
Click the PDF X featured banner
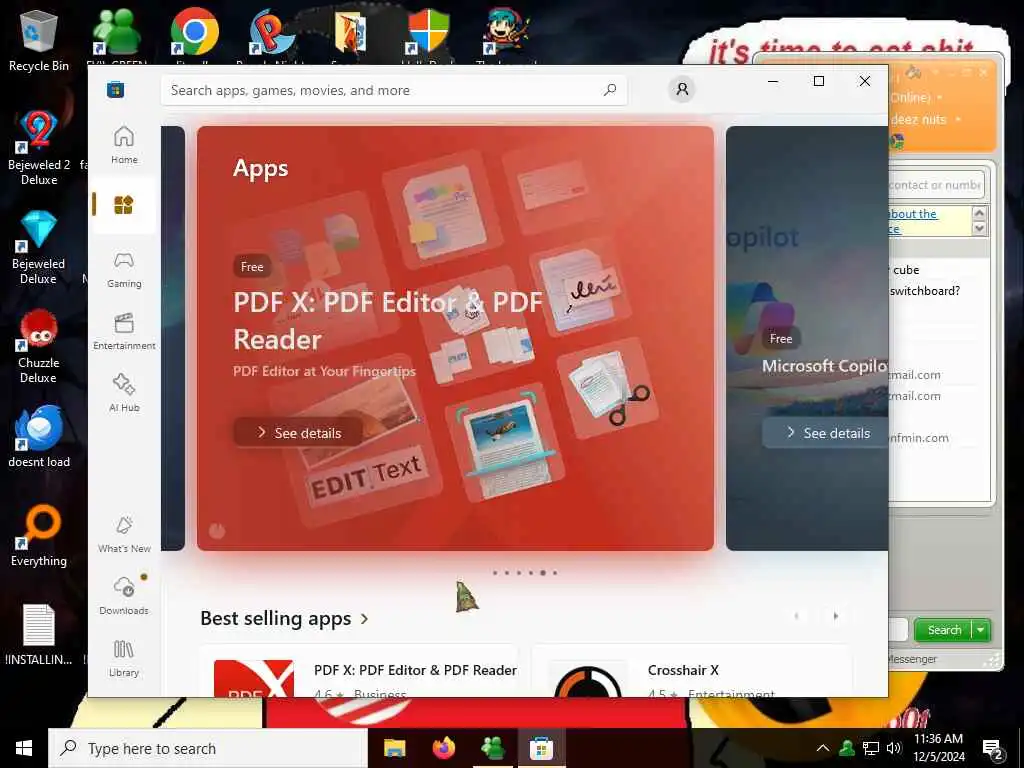(x=455, y=338)
